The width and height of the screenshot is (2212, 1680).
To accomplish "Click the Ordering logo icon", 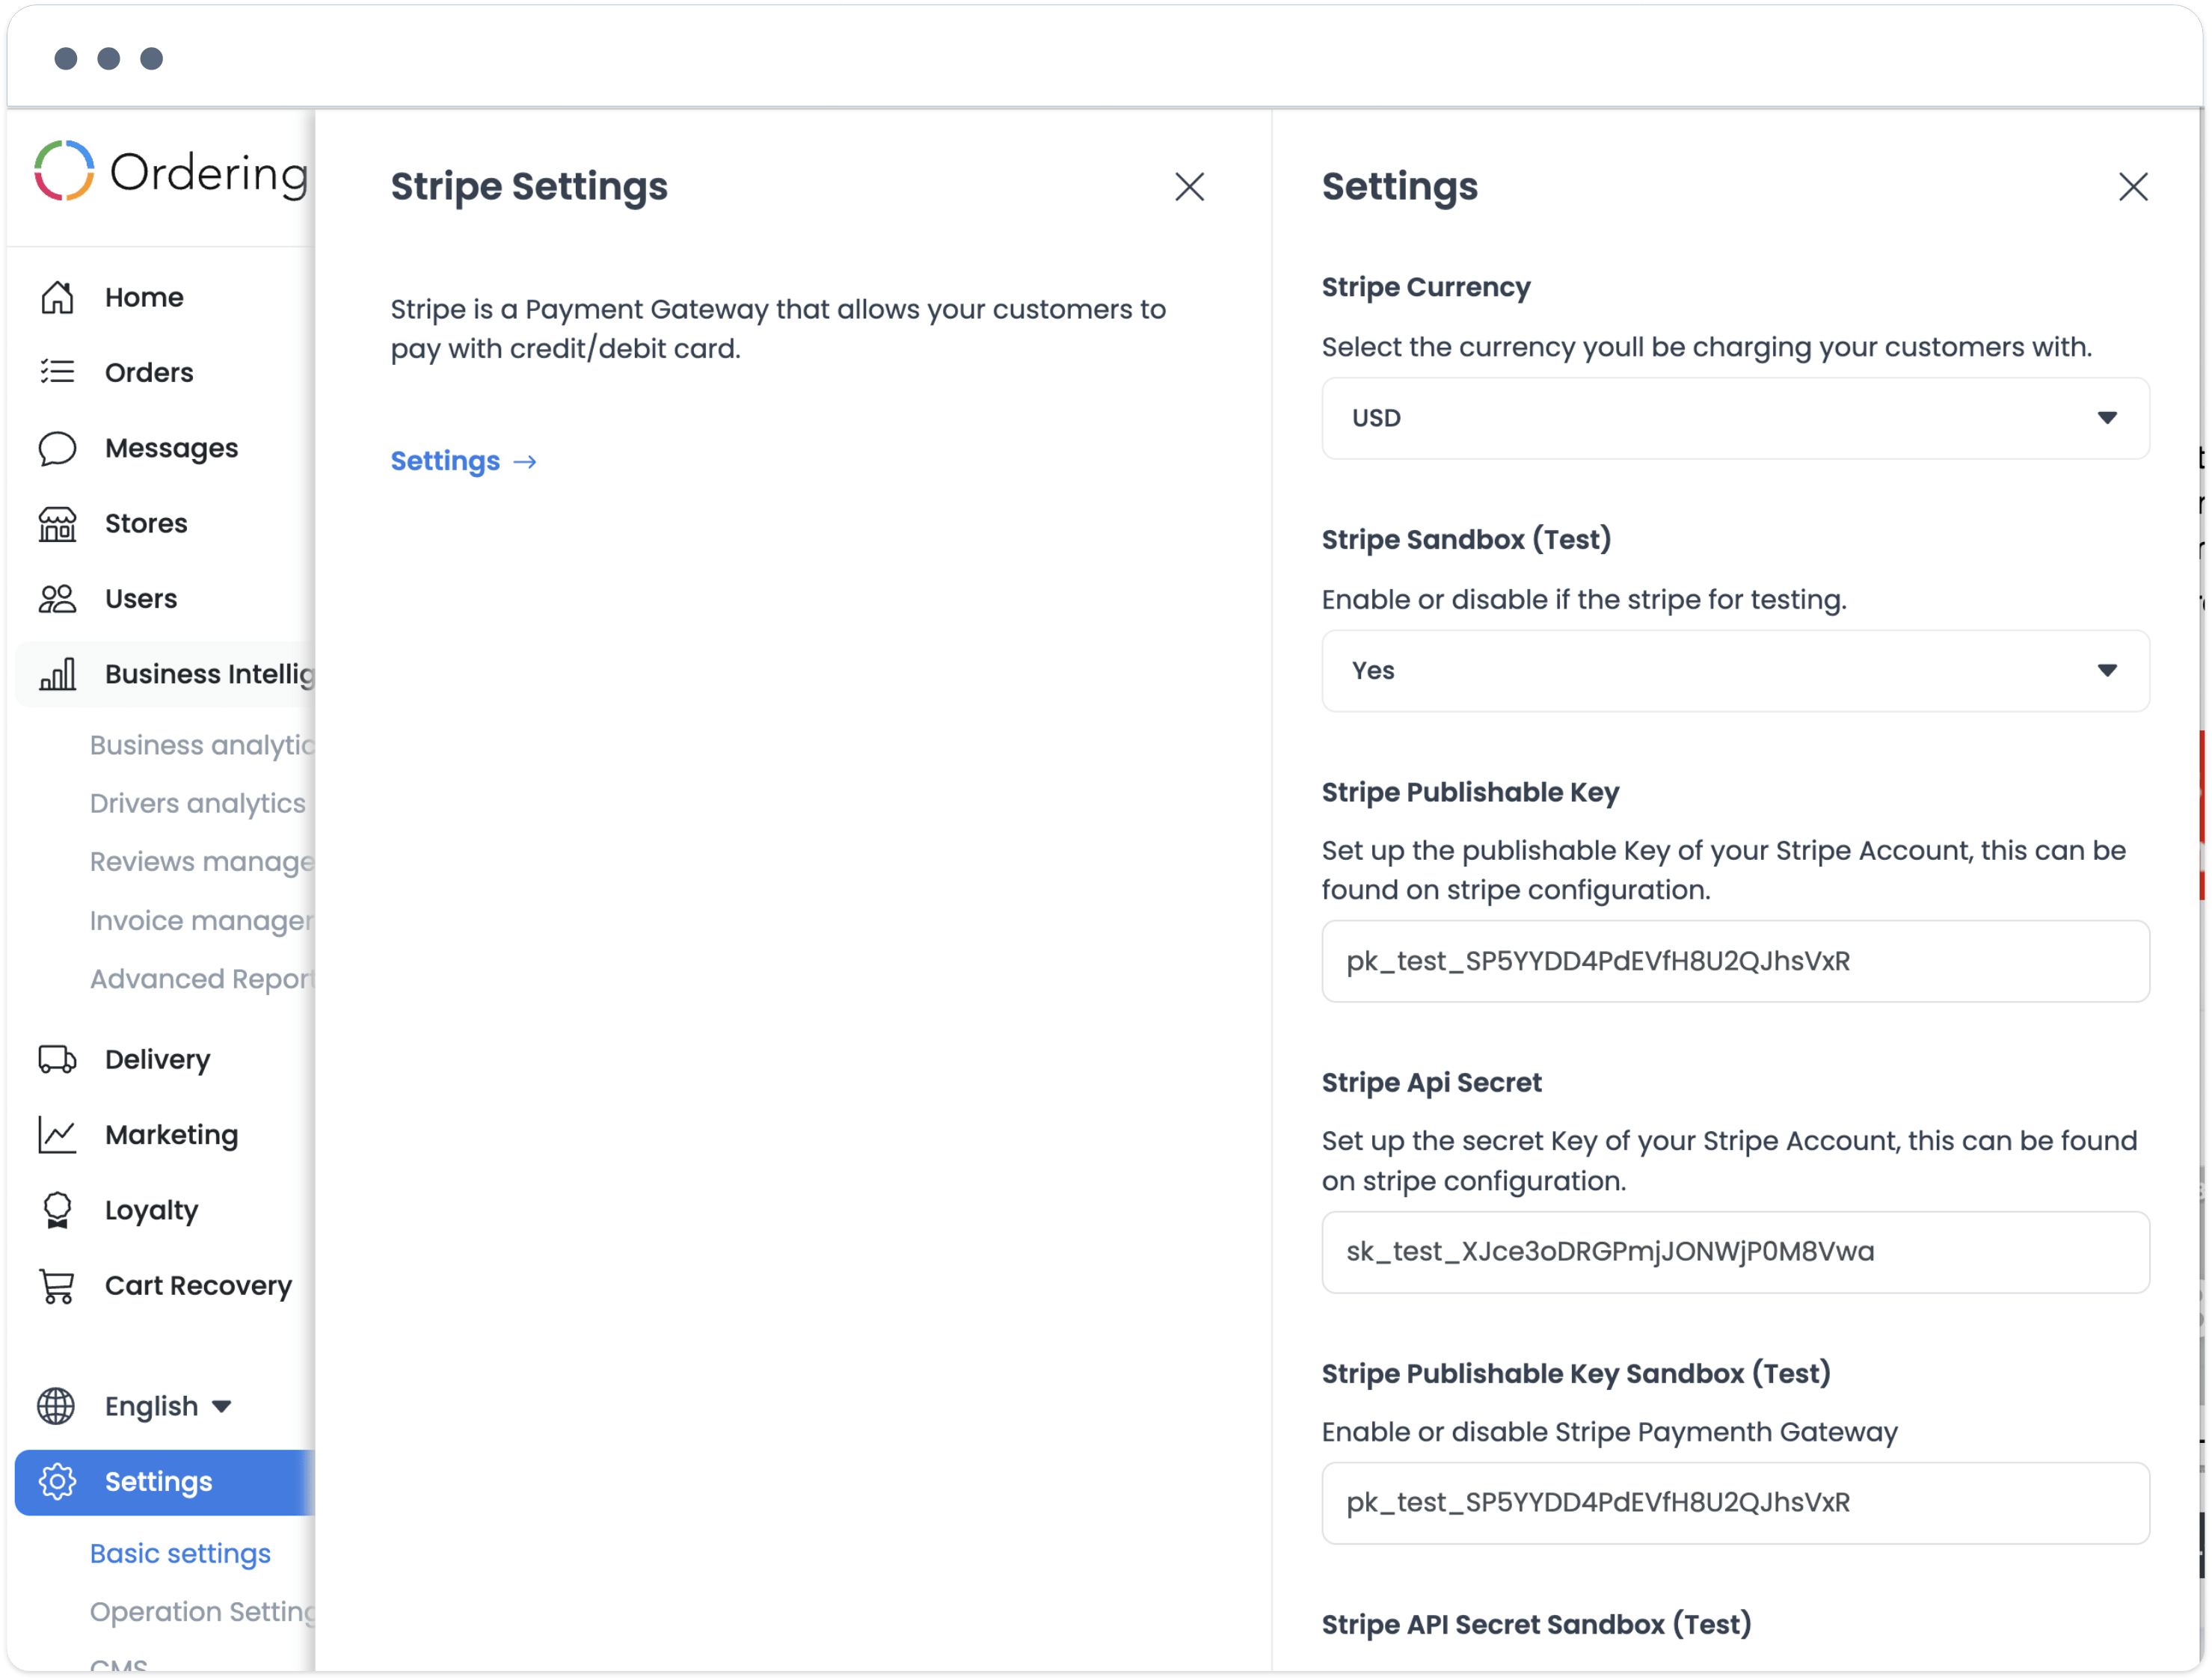I will click(64, 171).
